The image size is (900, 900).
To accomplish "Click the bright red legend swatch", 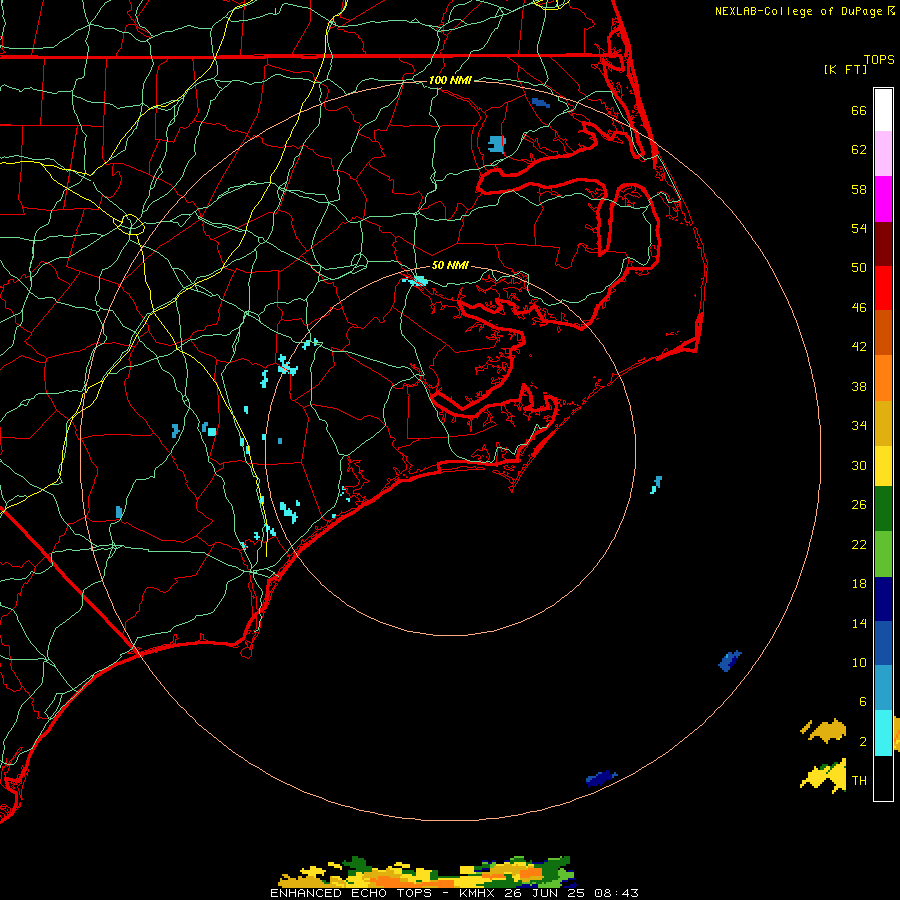I will [x=883, y=288].
